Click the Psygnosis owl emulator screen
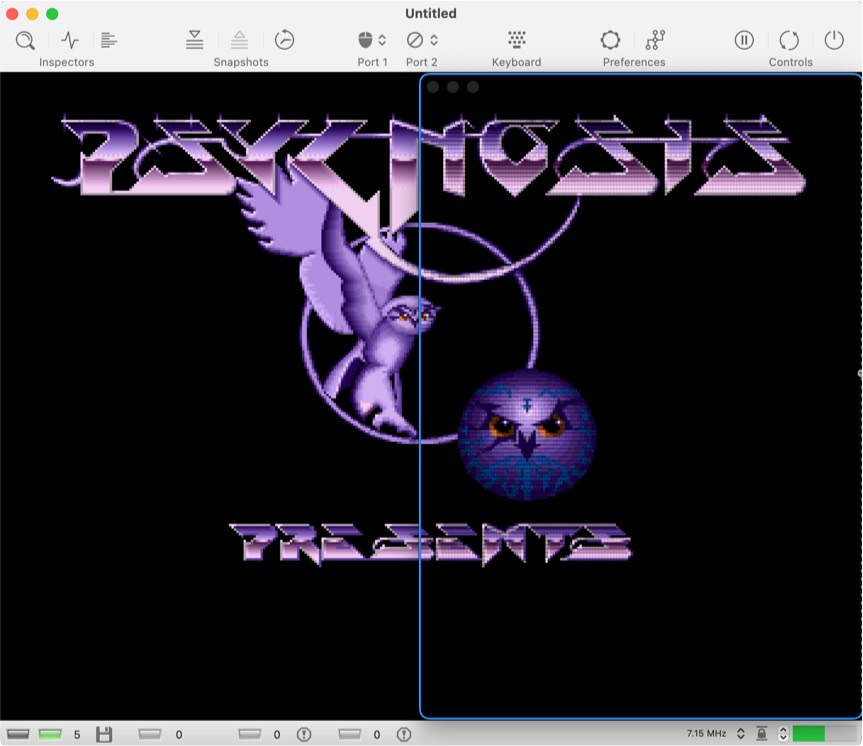The width and height of the screenshot is (863, 746). coord(431,396)
